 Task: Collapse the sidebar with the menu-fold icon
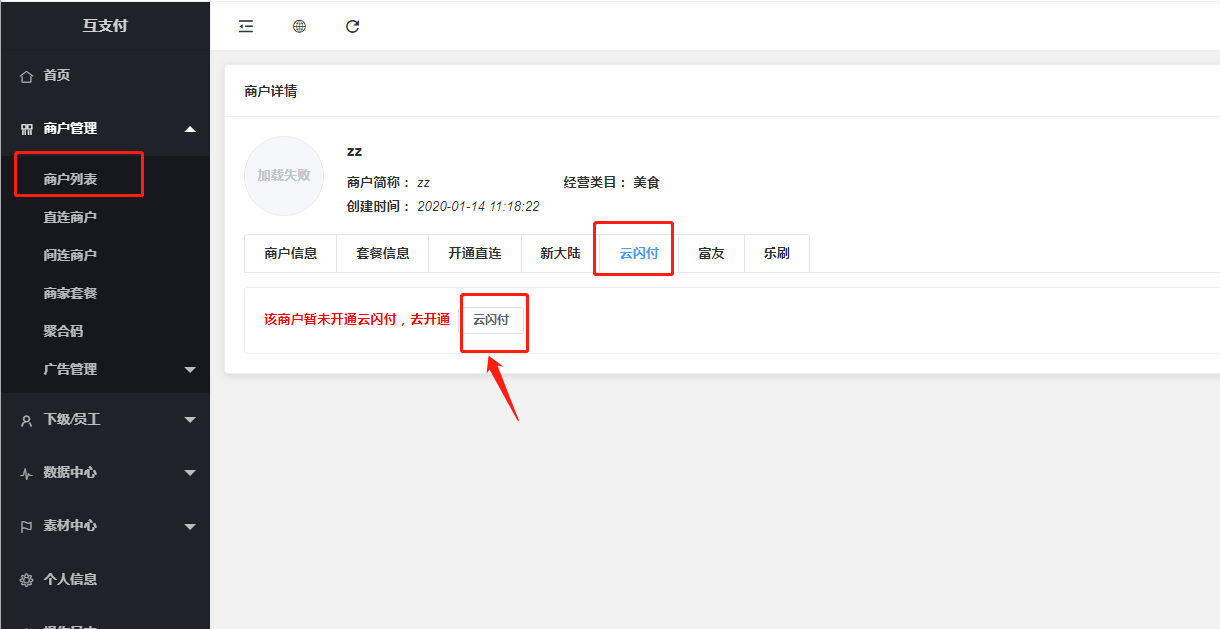tap(246, 27)
